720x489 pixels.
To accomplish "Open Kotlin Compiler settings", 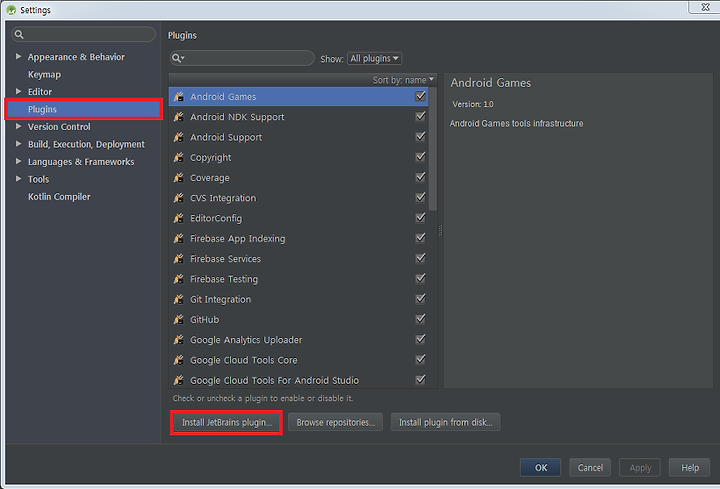I will pos(59,197).
